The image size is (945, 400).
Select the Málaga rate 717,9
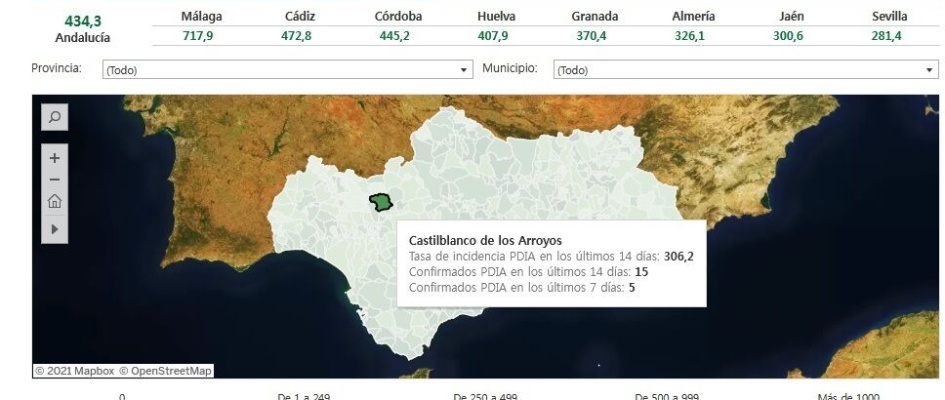tap(198, 36)
